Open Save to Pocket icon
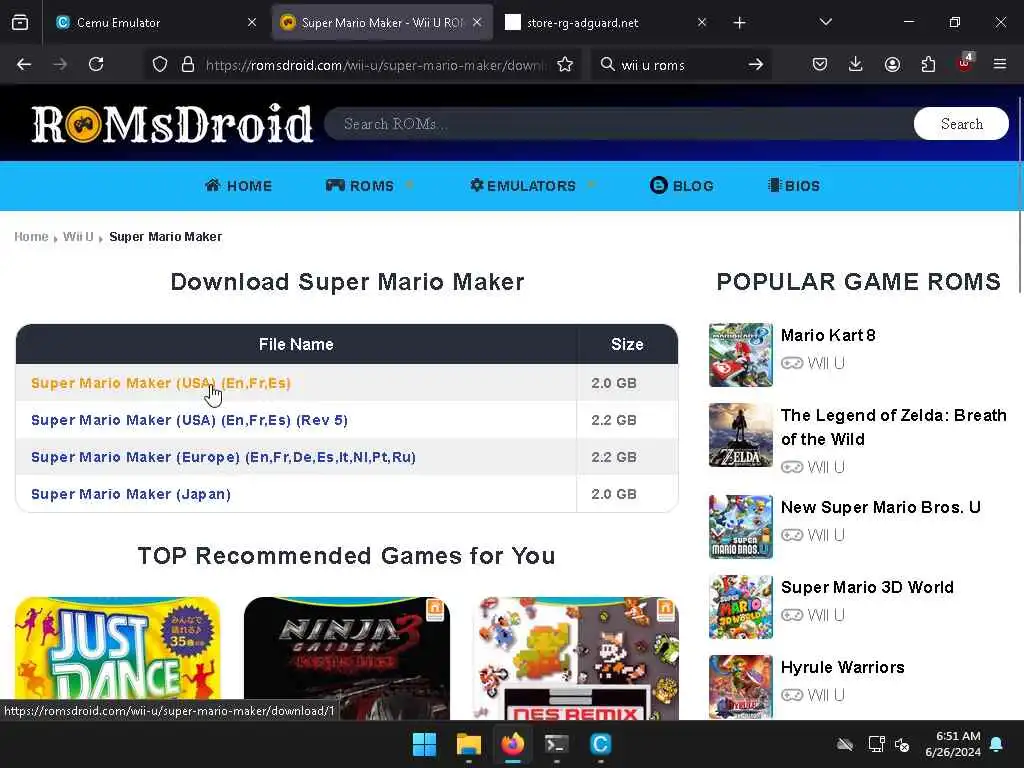The width and height of the screenshot is (1024, 768). click(x=820, y=64)
